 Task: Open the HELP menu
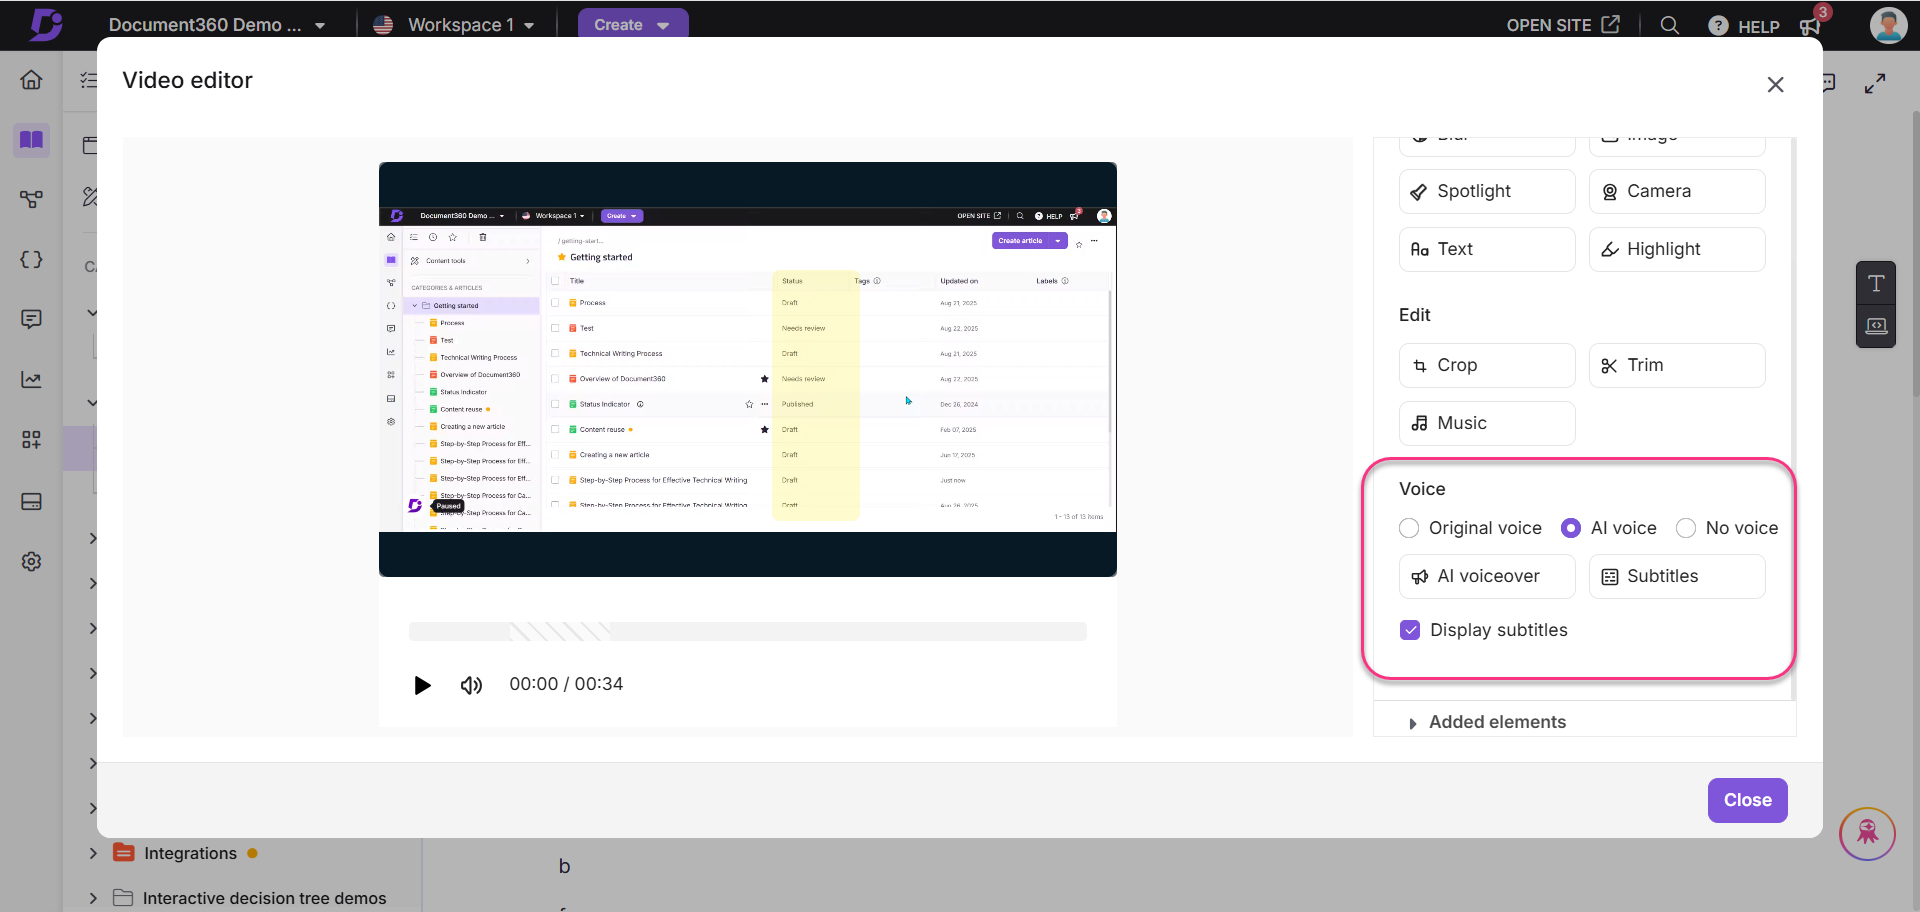[x=1744, y=26]
